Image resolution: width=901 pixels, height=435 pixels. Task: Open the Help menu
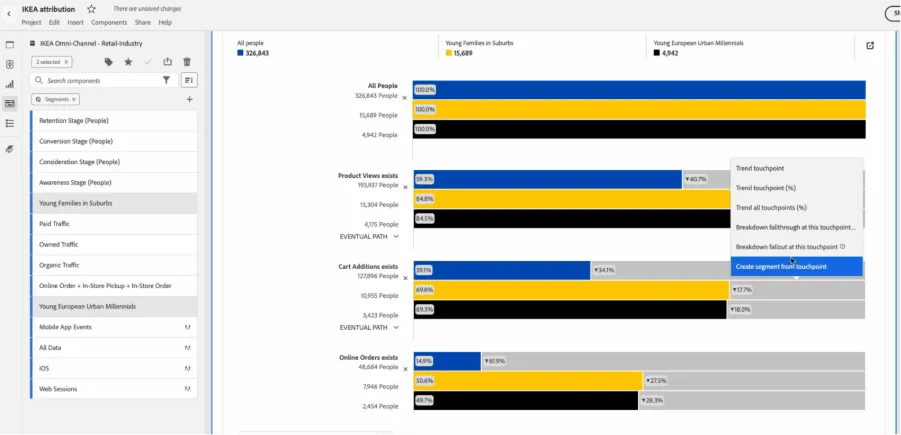coord(165,22)
